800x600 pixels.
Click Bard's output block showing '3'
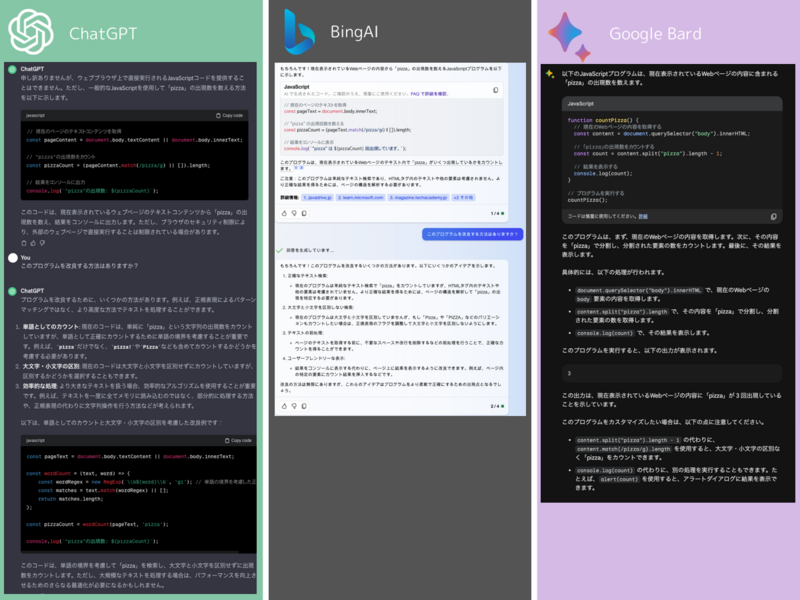pyautogui.click(x=671, y=373)
